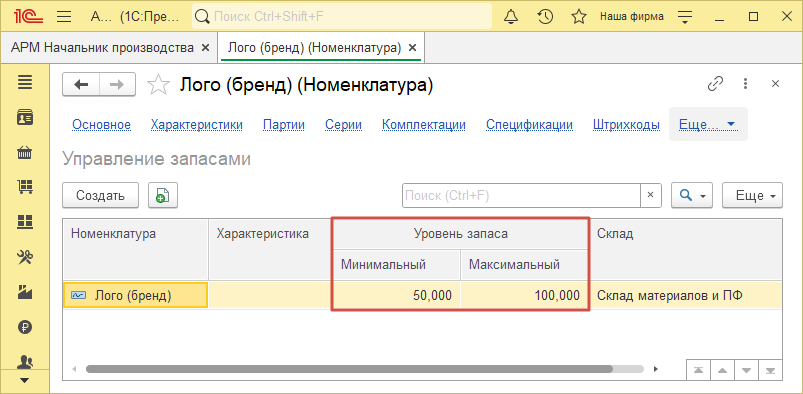Open service settings lines icon in title bar

coord(685,17)
